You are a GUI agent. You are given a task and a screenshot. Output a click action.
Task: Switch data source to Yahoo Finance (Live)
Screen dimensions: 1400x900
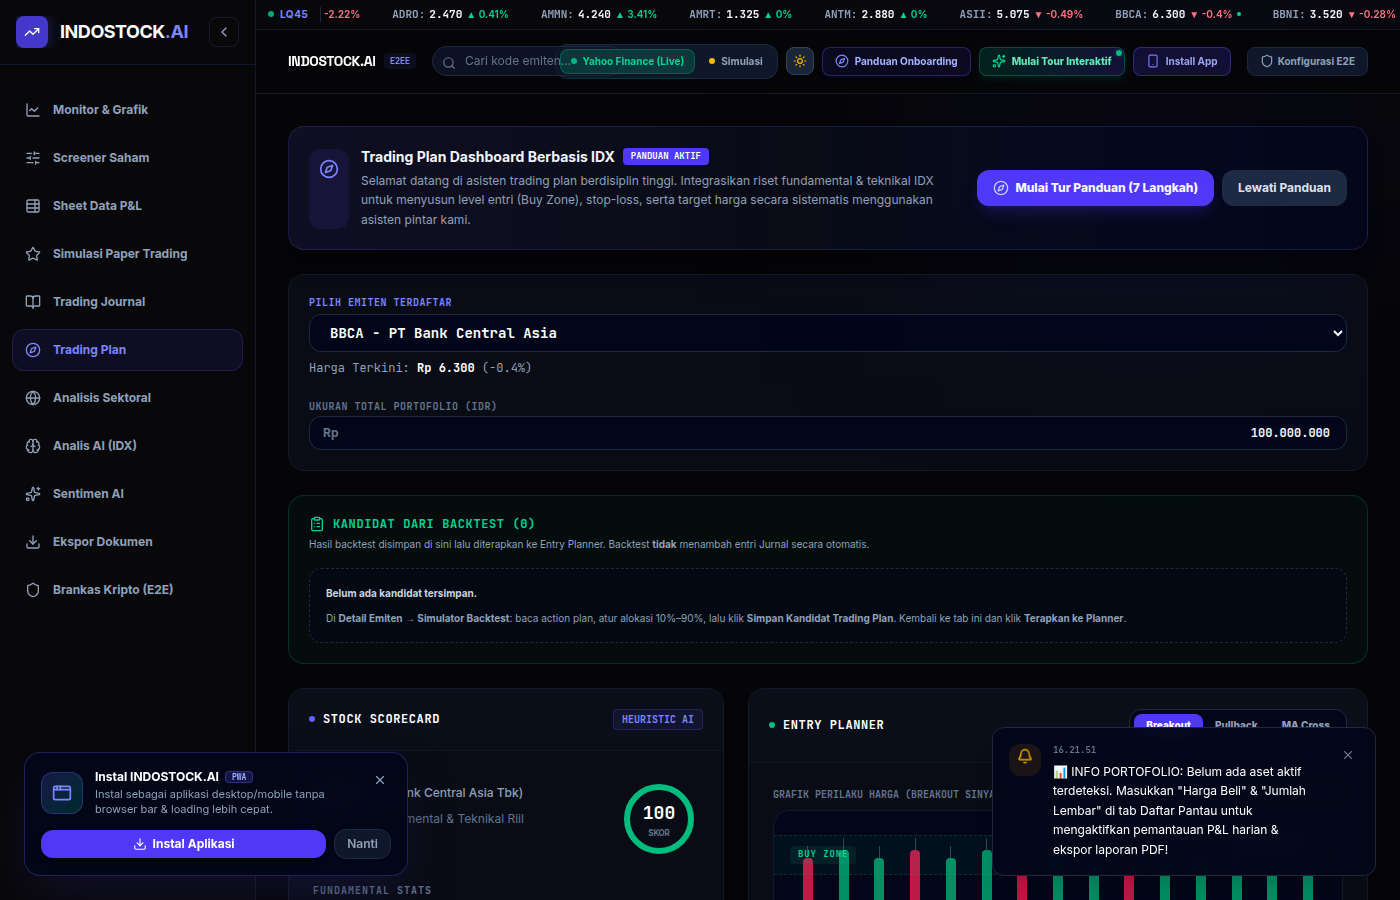tap(628, 61)
